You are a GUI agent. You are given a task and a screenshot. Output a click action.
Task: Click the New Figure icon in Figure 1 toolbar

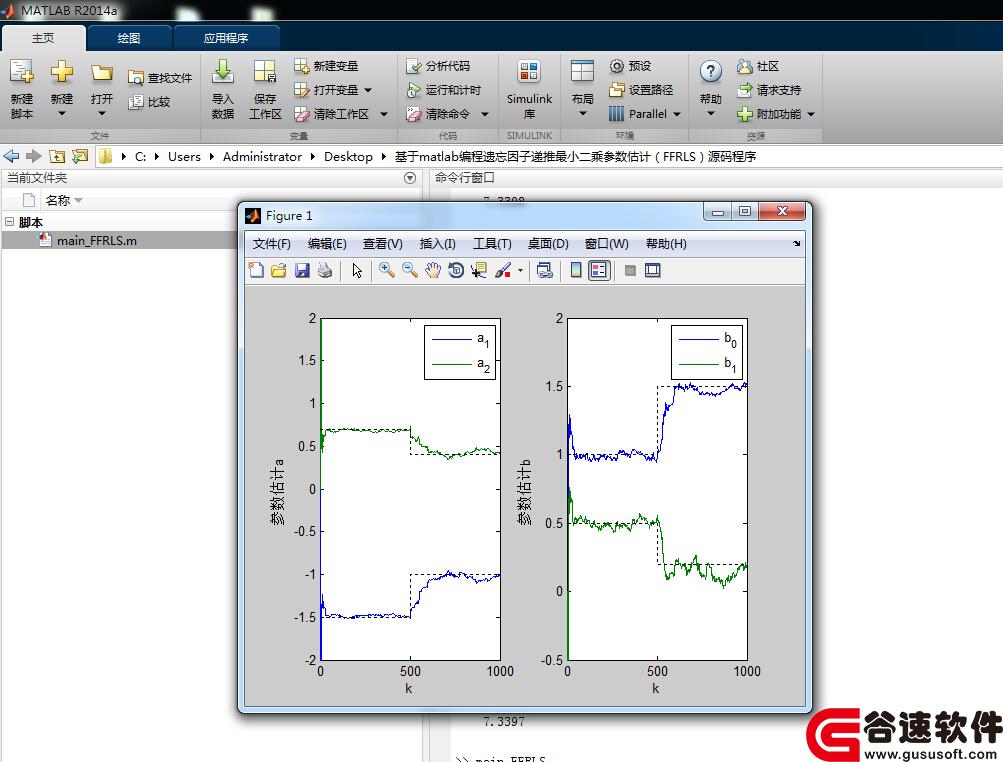(256, 270)
